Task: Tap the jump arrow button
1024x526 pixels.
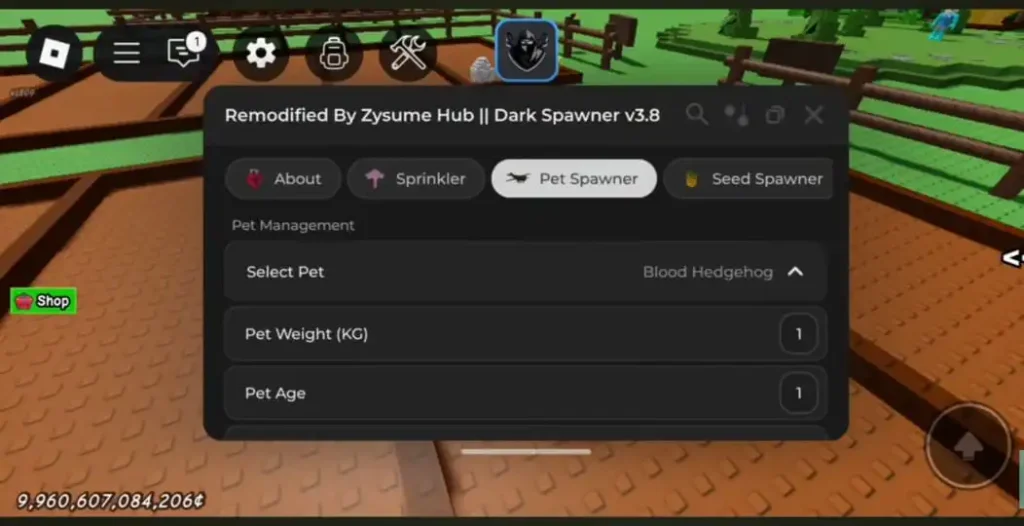Action: (969, 446)
